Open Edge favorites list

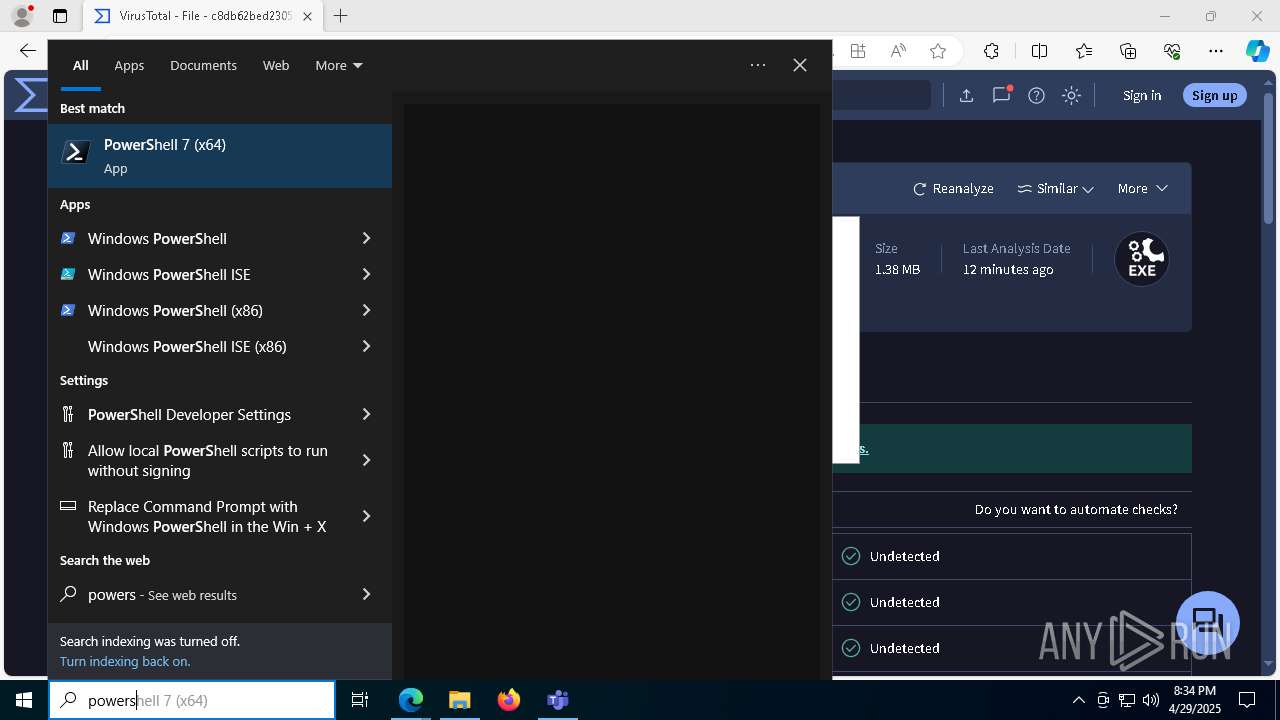[1084, 51]
